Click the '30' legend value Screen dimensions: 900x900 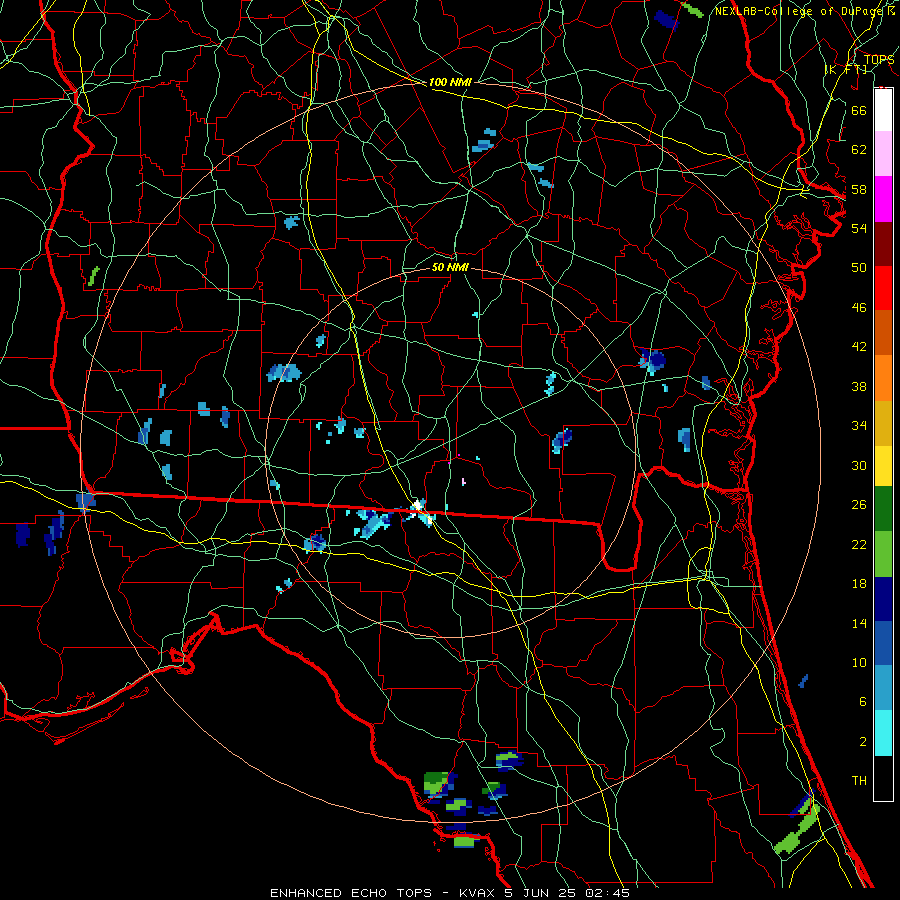859,465
